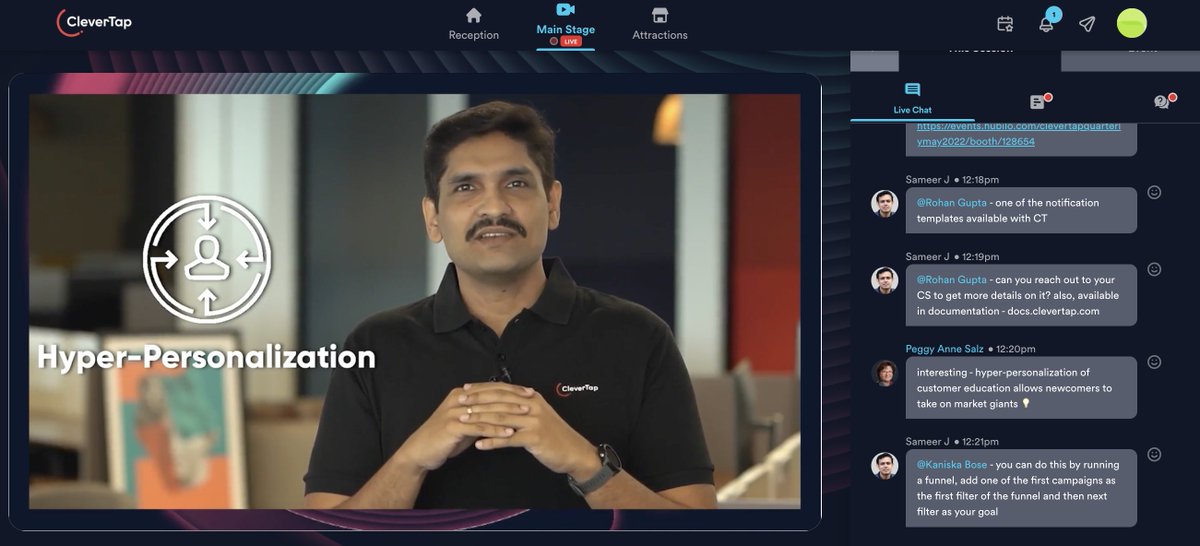The height and width of the screenshot is (546, 1200).
Task: Click the CleverTap logo
Action: 94,23
